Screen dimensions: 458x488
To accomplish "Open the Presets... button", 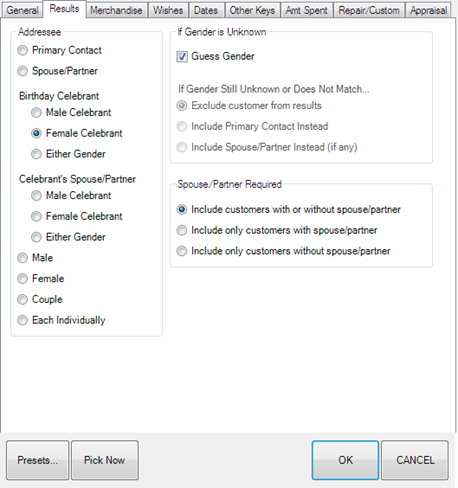I will pos(38,460).
